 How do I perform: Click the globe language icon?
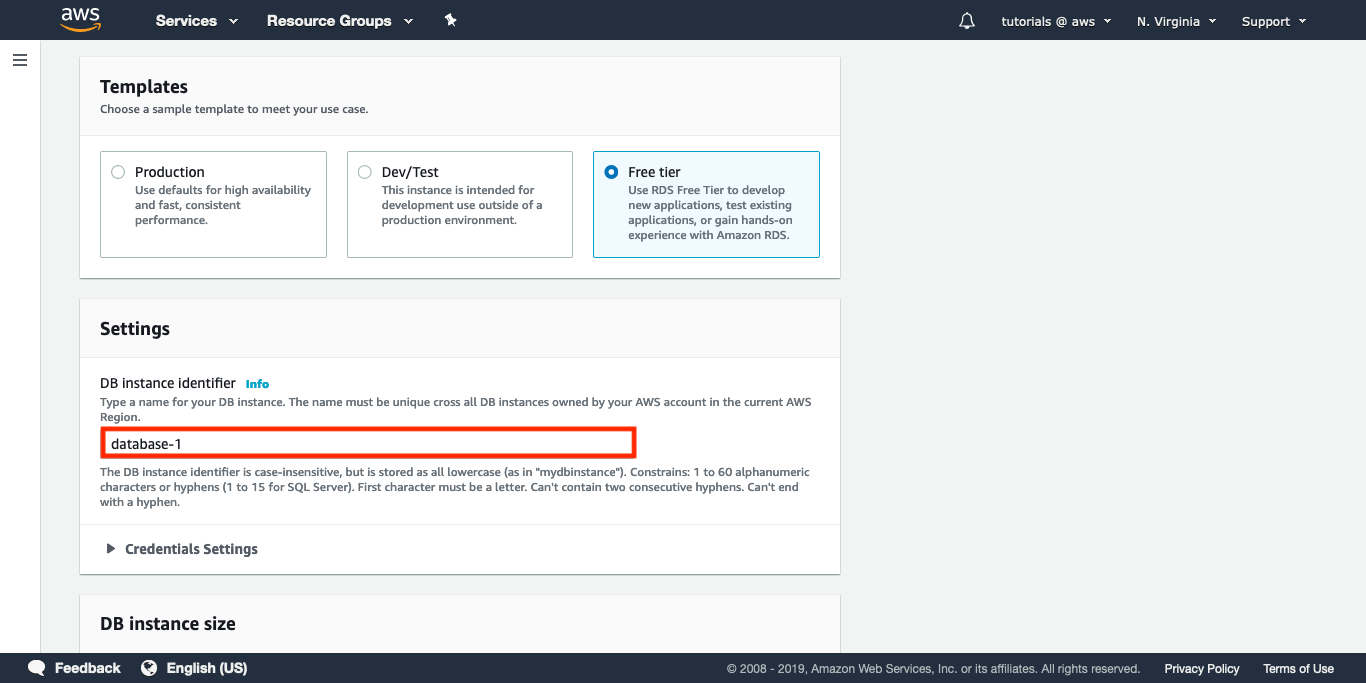pyautogui.click(x=149, y=668)
